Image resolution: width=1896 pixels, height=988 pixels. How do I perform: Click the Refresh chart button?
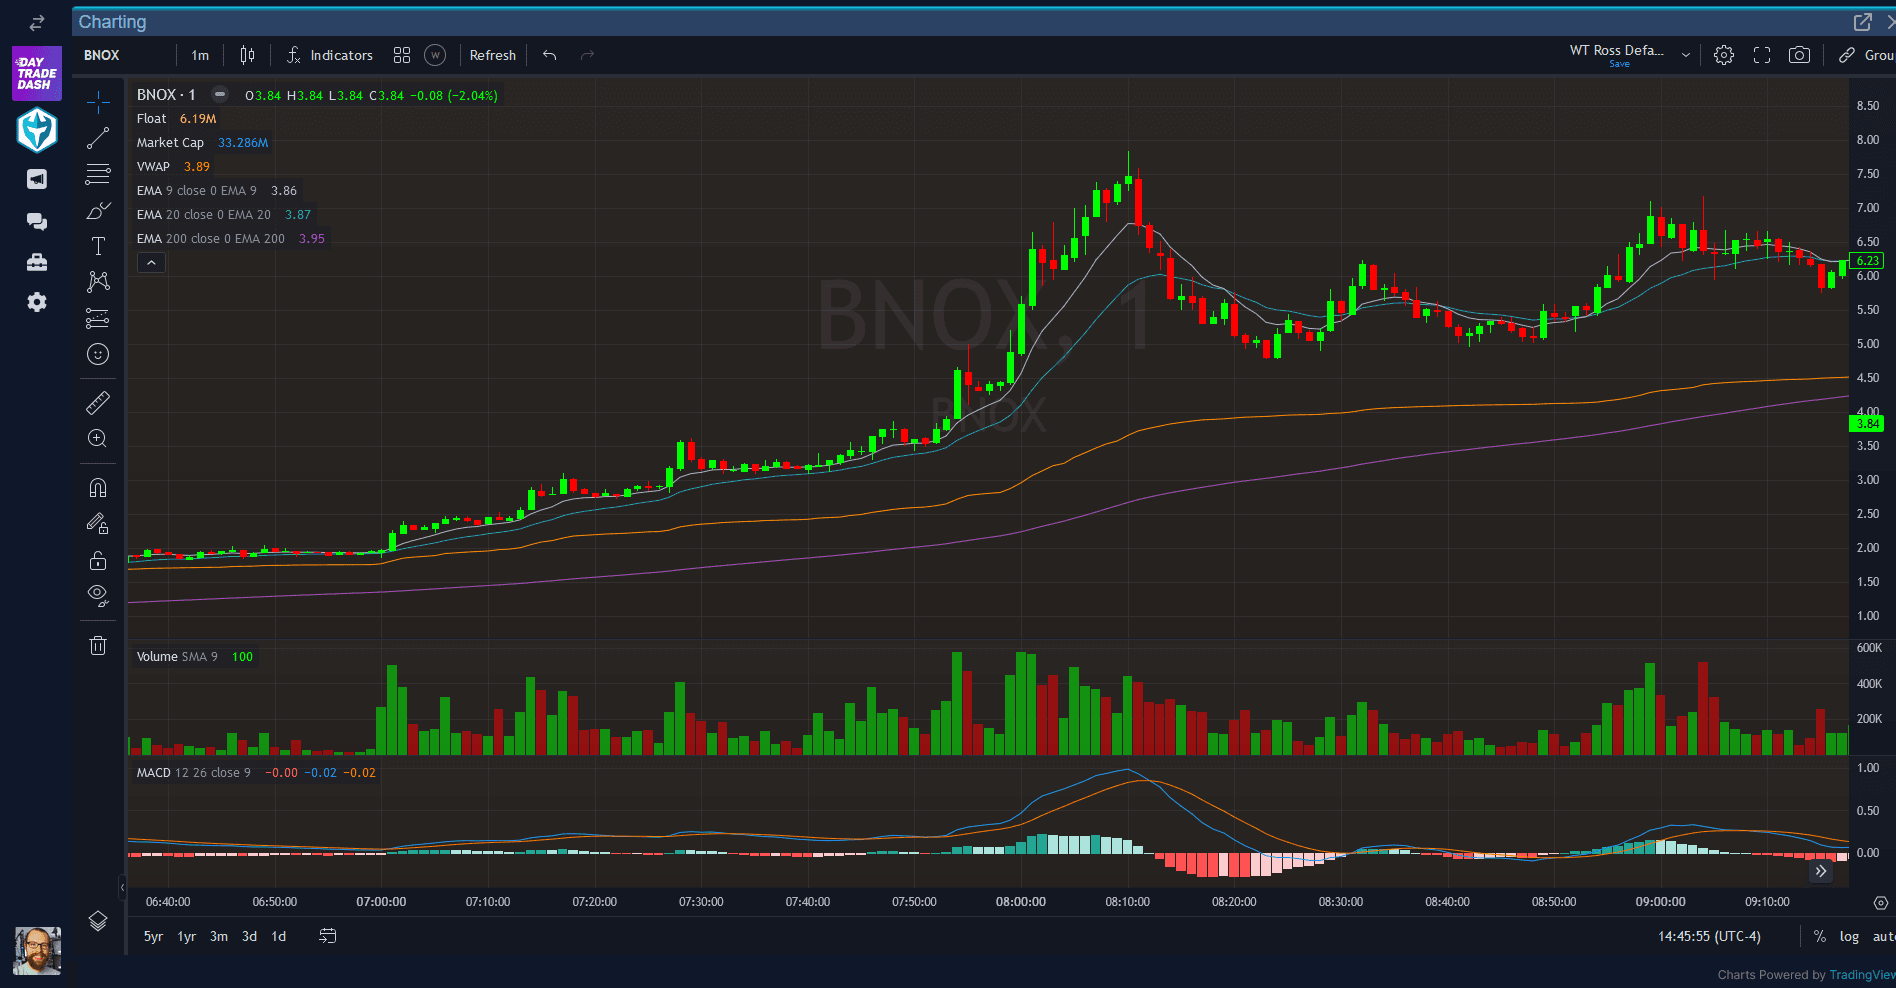click(492, 55)
